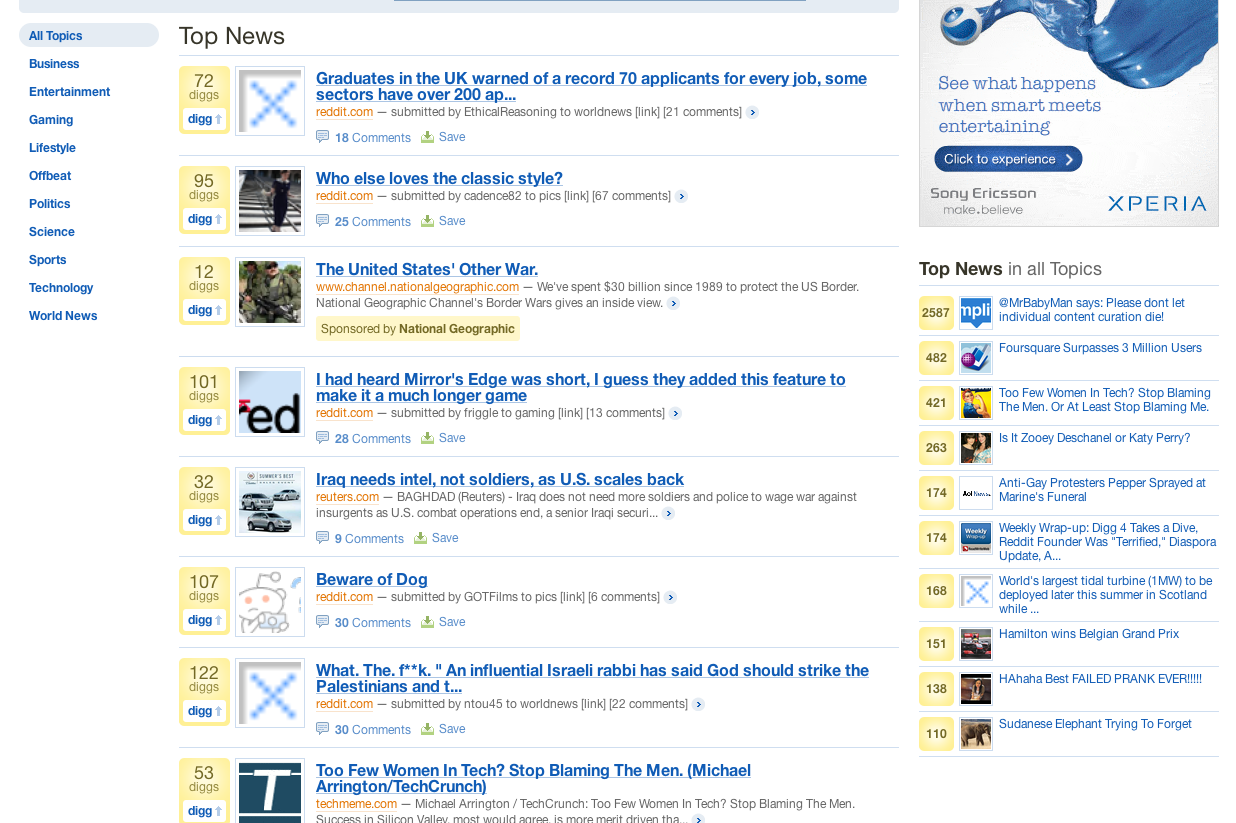Image resolution: width=1236 pixels, height=823 pixels.
Task: Click comment bubble icon beside 25 Comments
Action: 322,221
